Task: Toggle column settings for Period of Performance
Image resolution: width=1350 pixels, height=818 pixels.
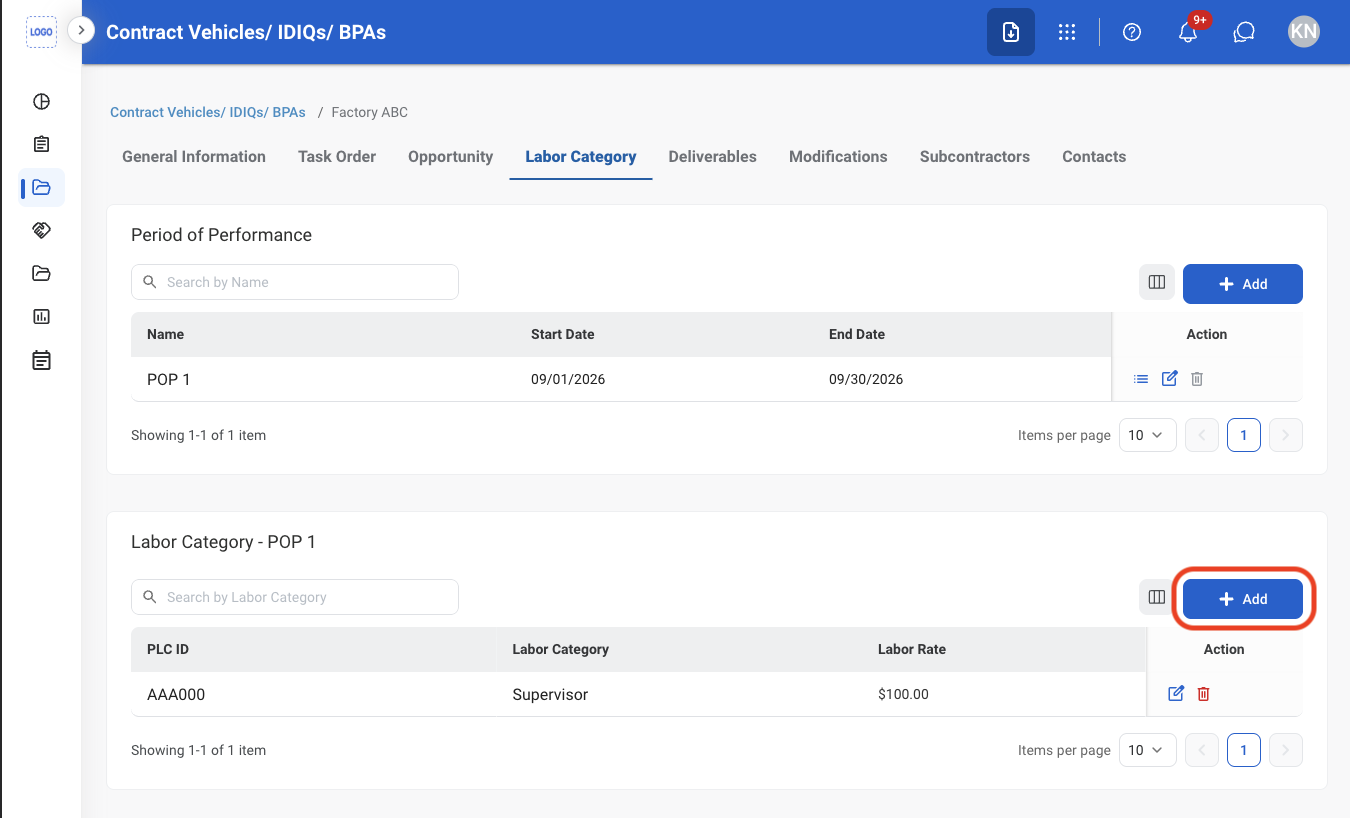Action: point(1157,282)
